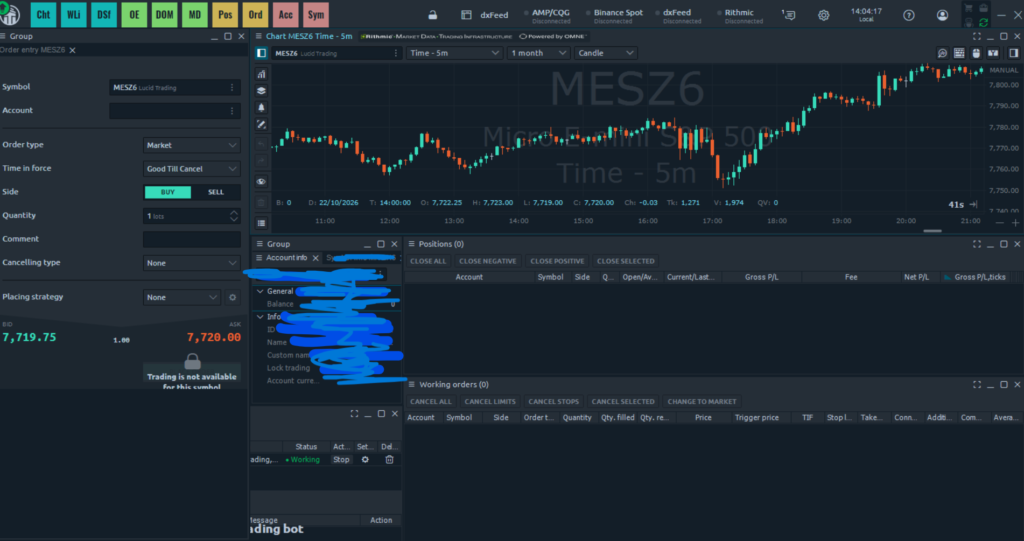
Task: Open the notifications message icon
Action: tap(789, 15)
